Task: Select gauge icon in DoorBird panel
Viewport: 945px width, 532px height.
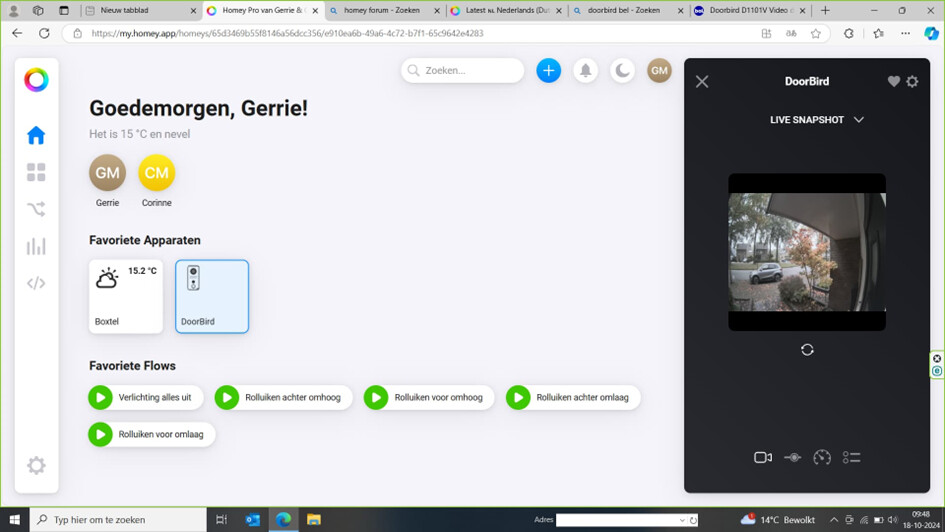Action: [822, 457]
